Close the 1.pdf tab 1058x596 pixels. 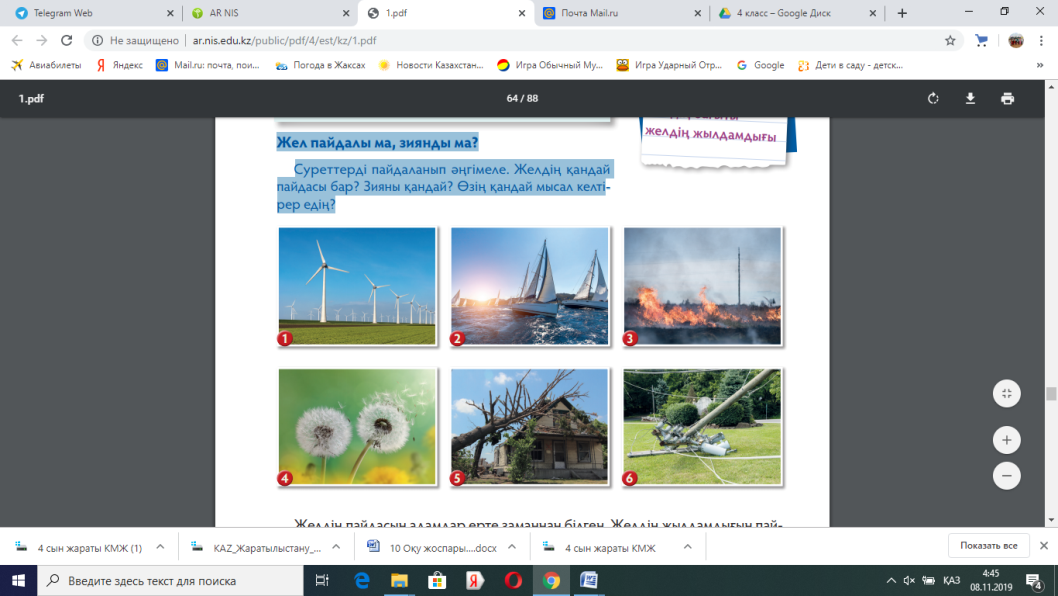coord(522,13)
